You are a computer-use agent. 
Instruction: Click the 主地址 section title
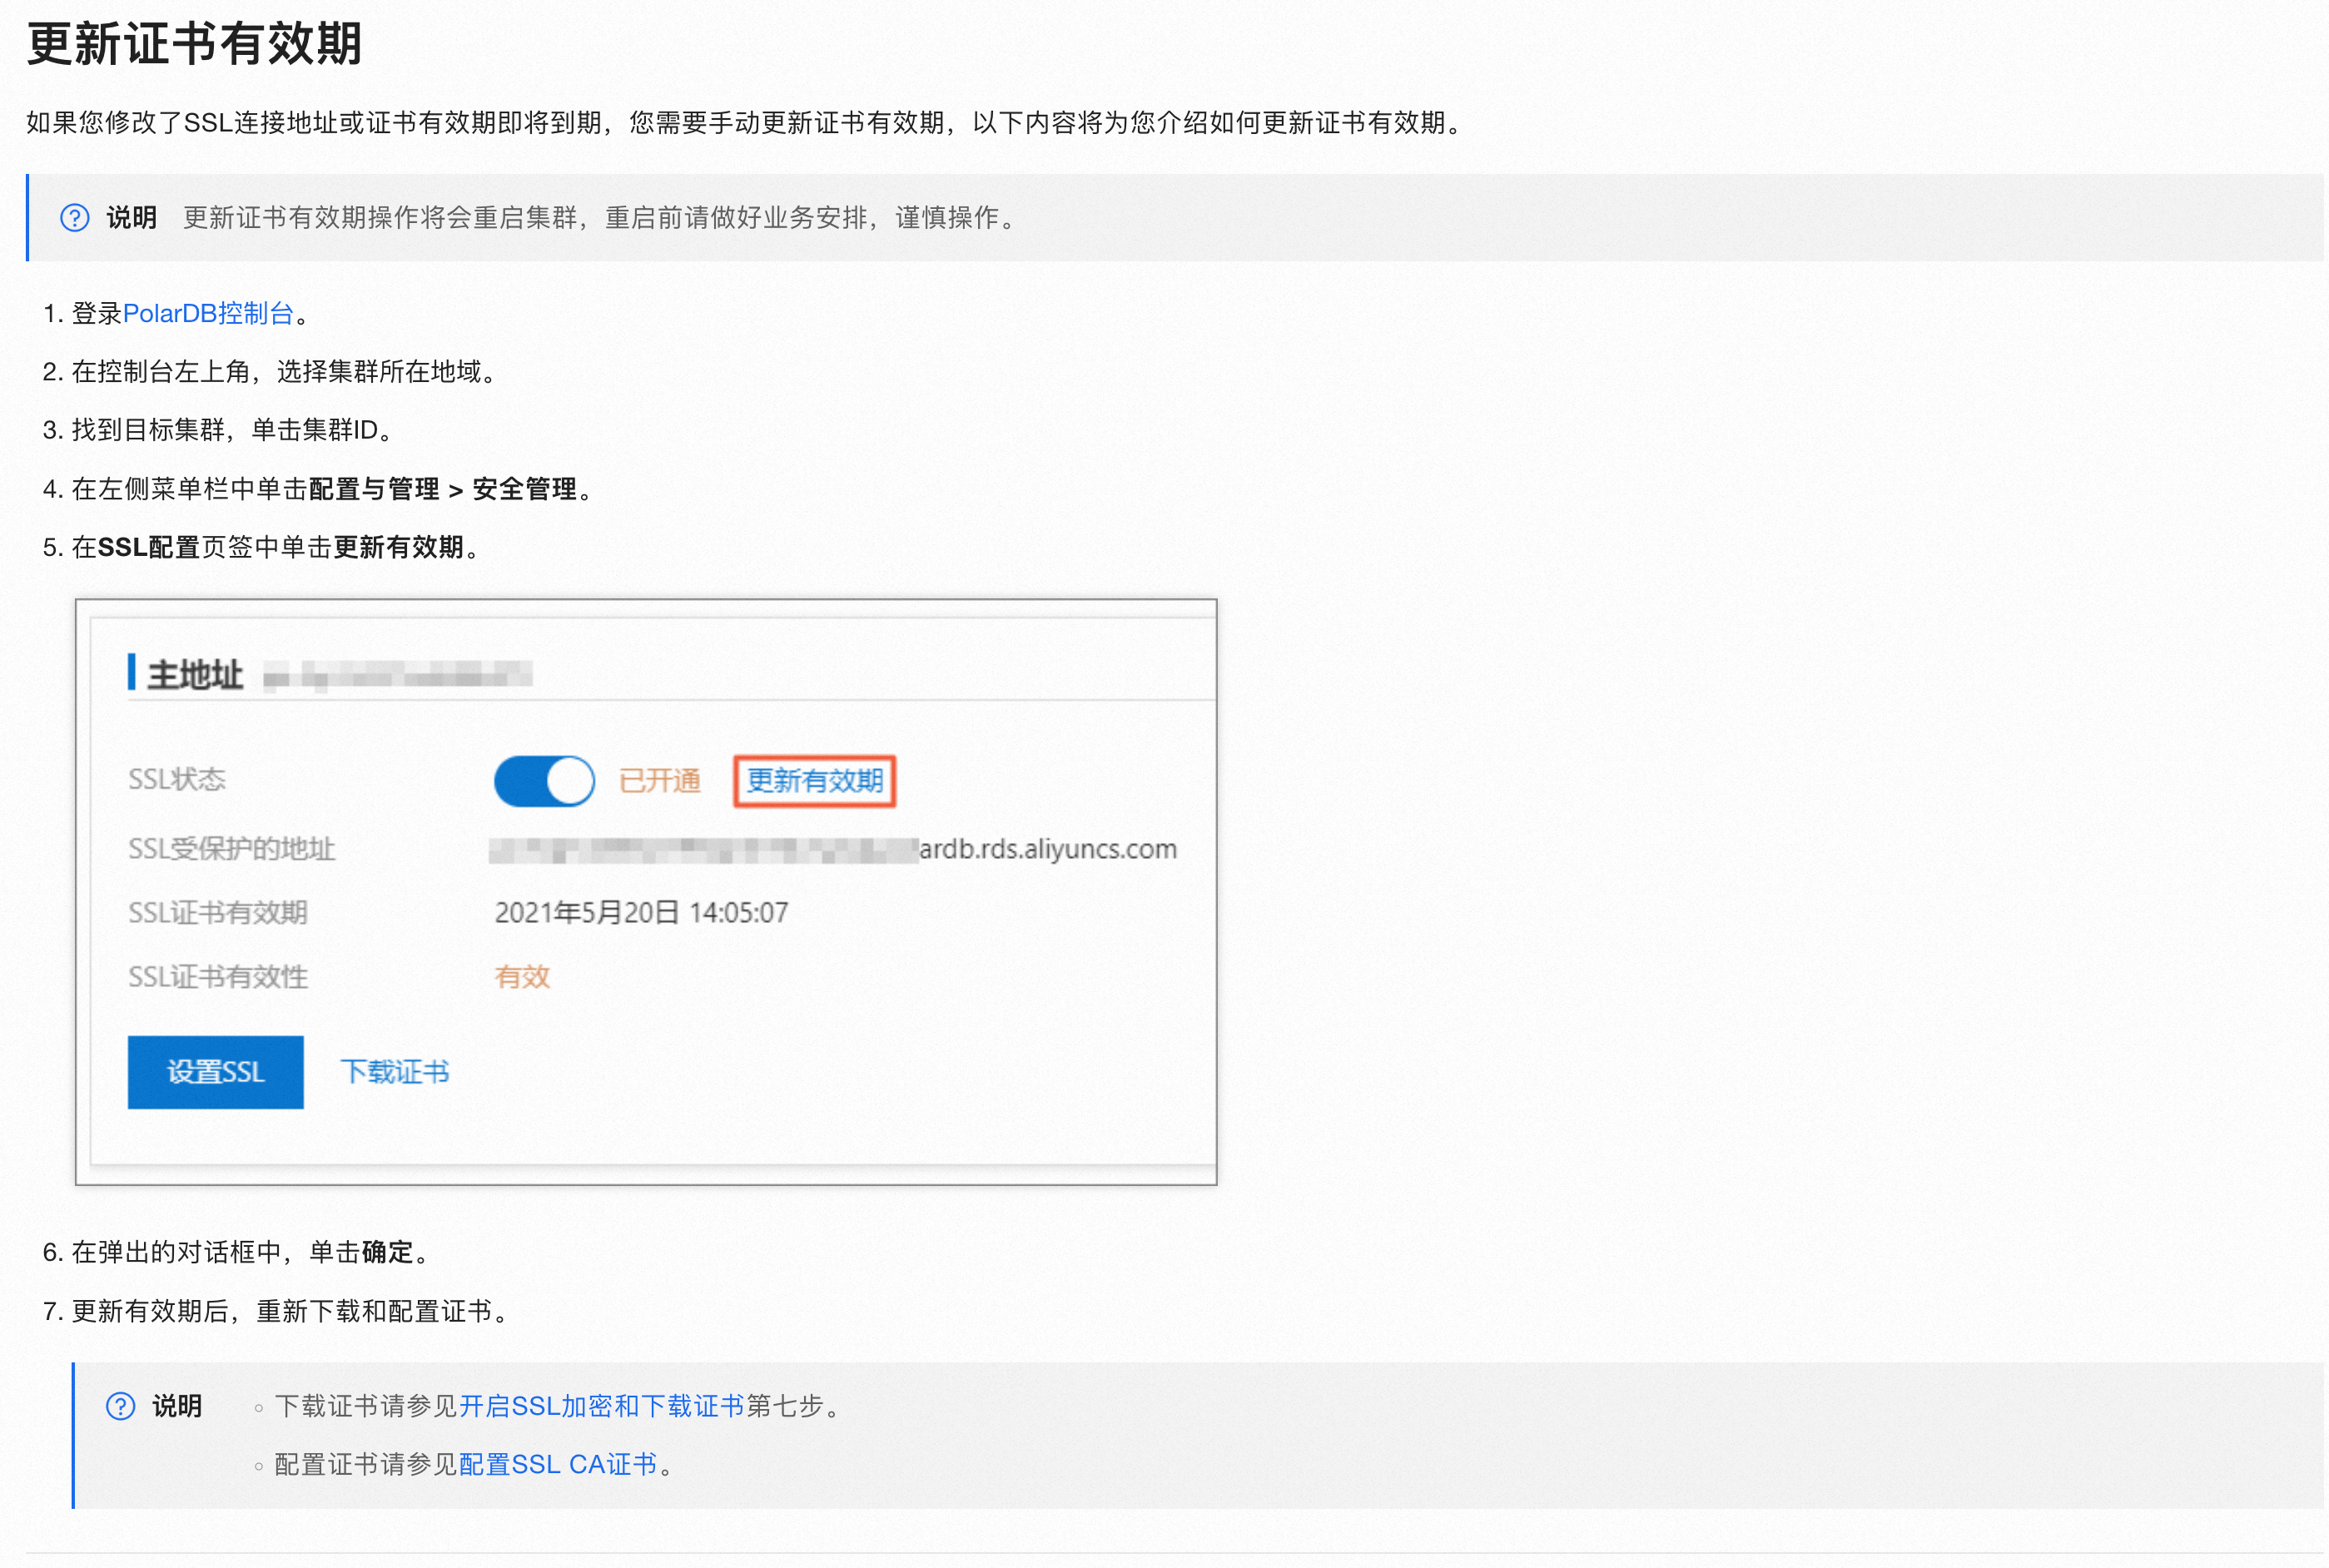[195, 675]
